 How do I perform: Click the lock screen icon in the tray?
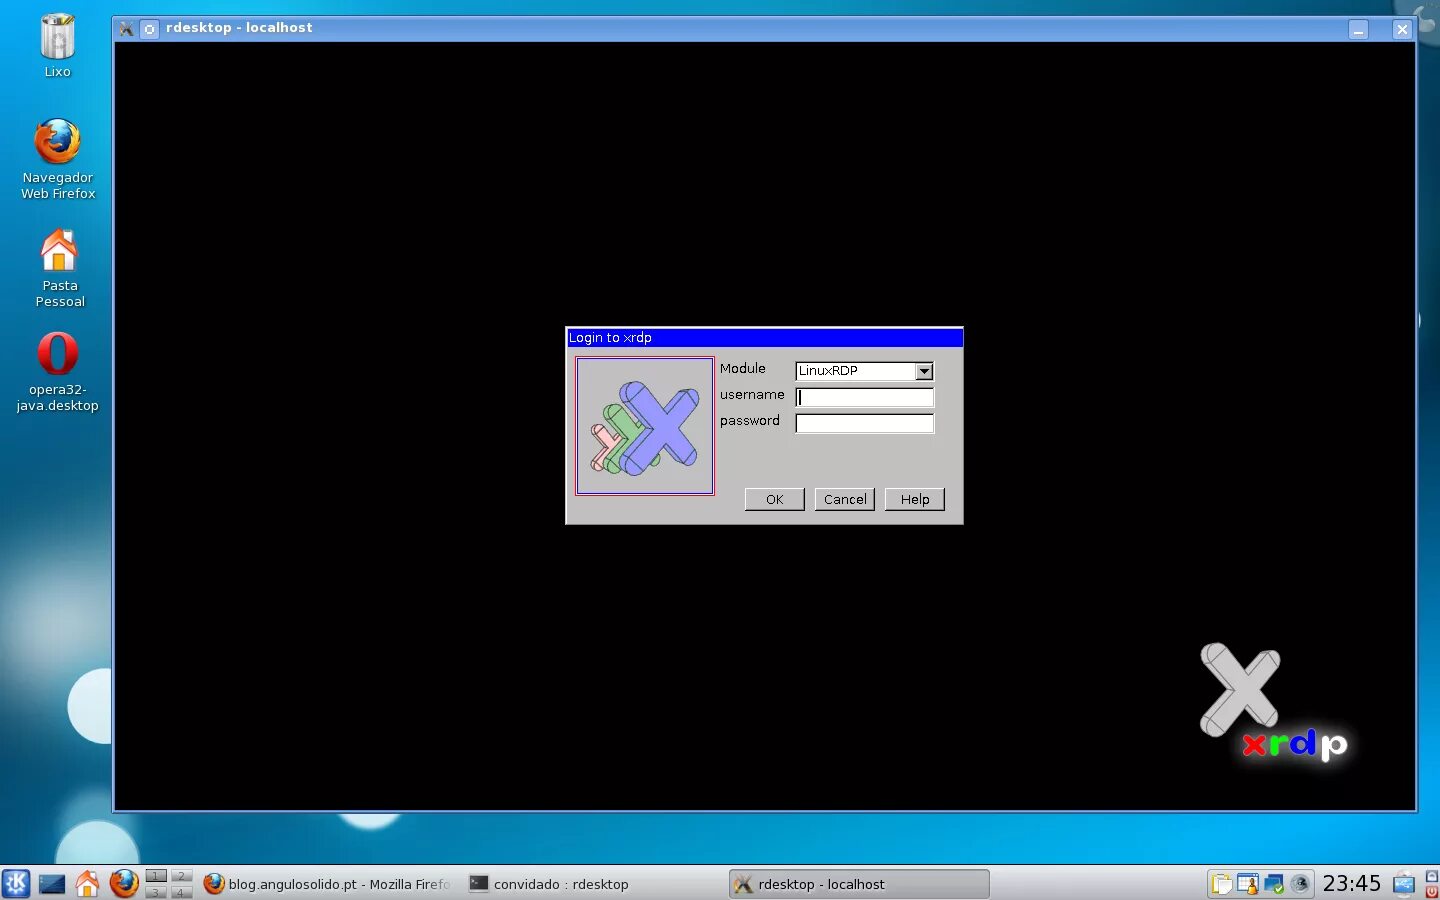coord(1431,875)
